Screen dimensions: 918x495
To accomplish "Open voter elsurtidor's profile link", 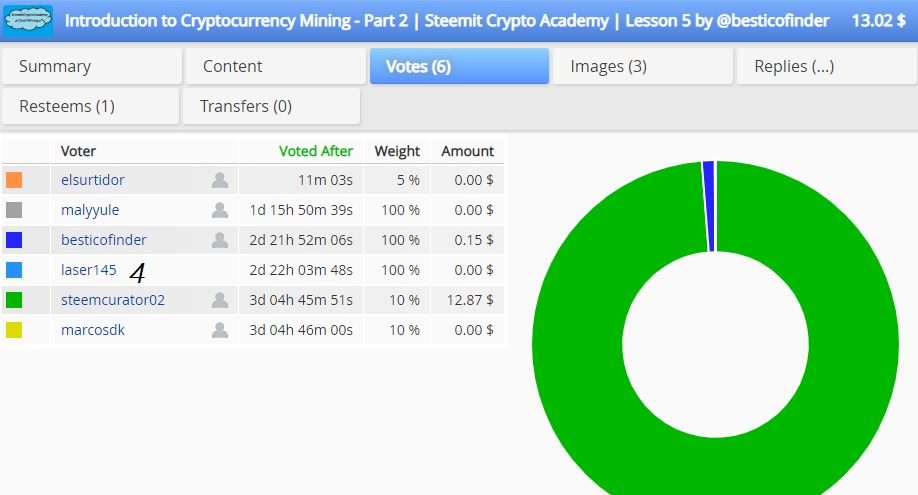I will tap(93, 180).
